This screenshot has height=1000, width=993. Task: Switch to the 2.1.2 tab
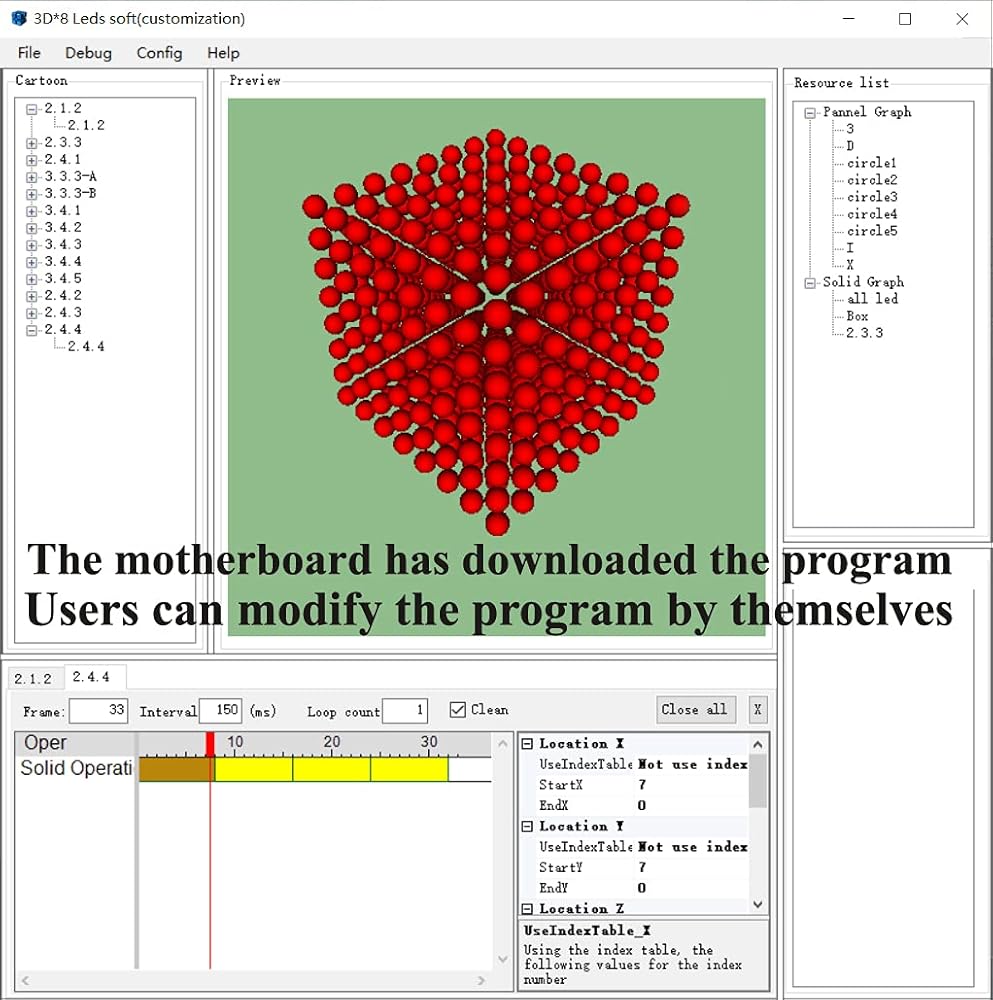point(33,679)
